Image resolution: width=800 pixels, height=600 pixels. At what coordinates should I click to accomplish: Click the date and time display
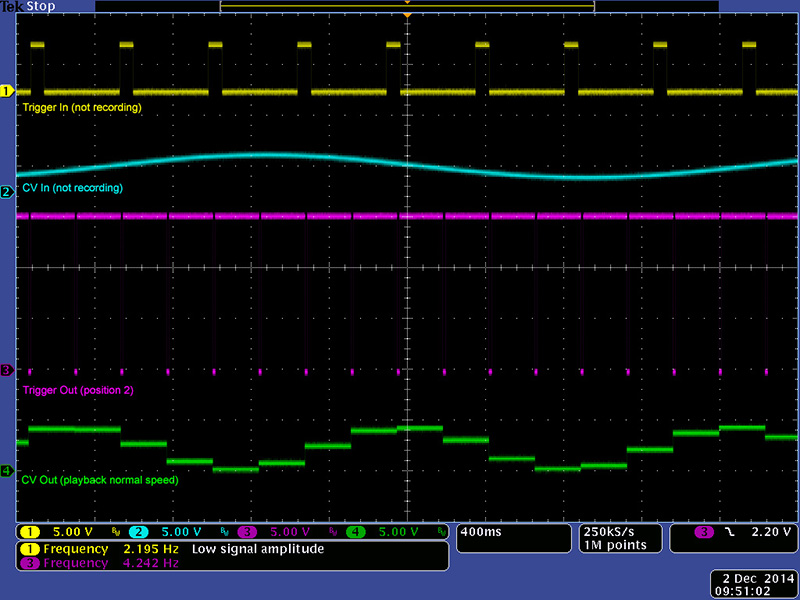click(754, 585)
